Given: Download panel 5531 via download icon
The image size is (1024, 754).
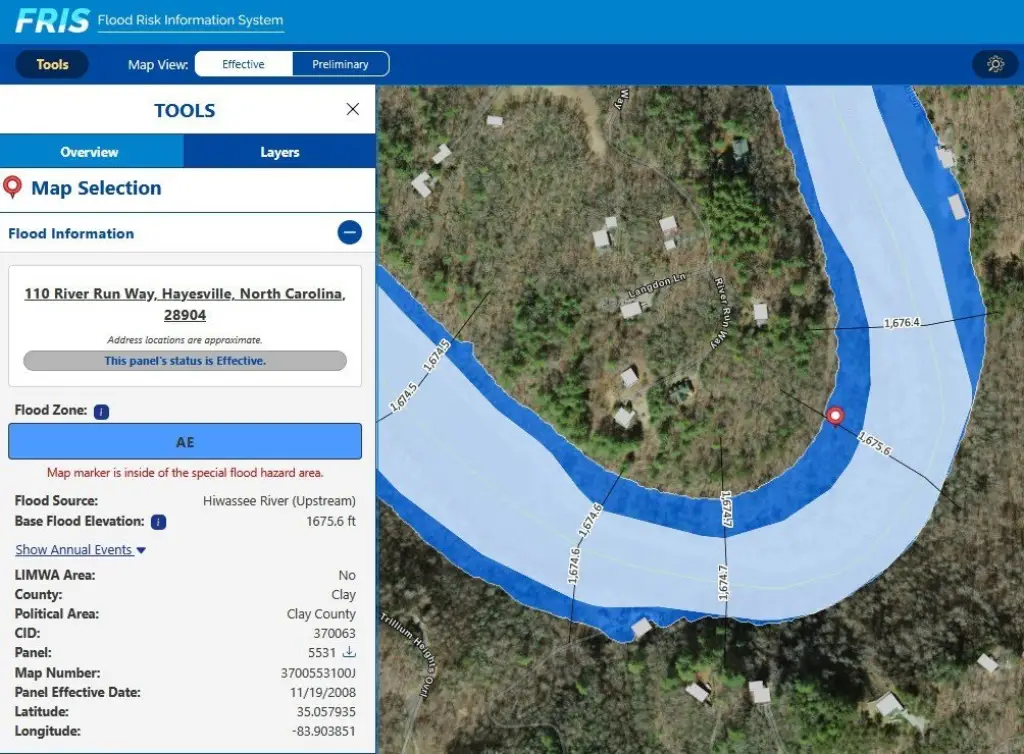Looking at the screenshot, I should [x=349, y=653].
